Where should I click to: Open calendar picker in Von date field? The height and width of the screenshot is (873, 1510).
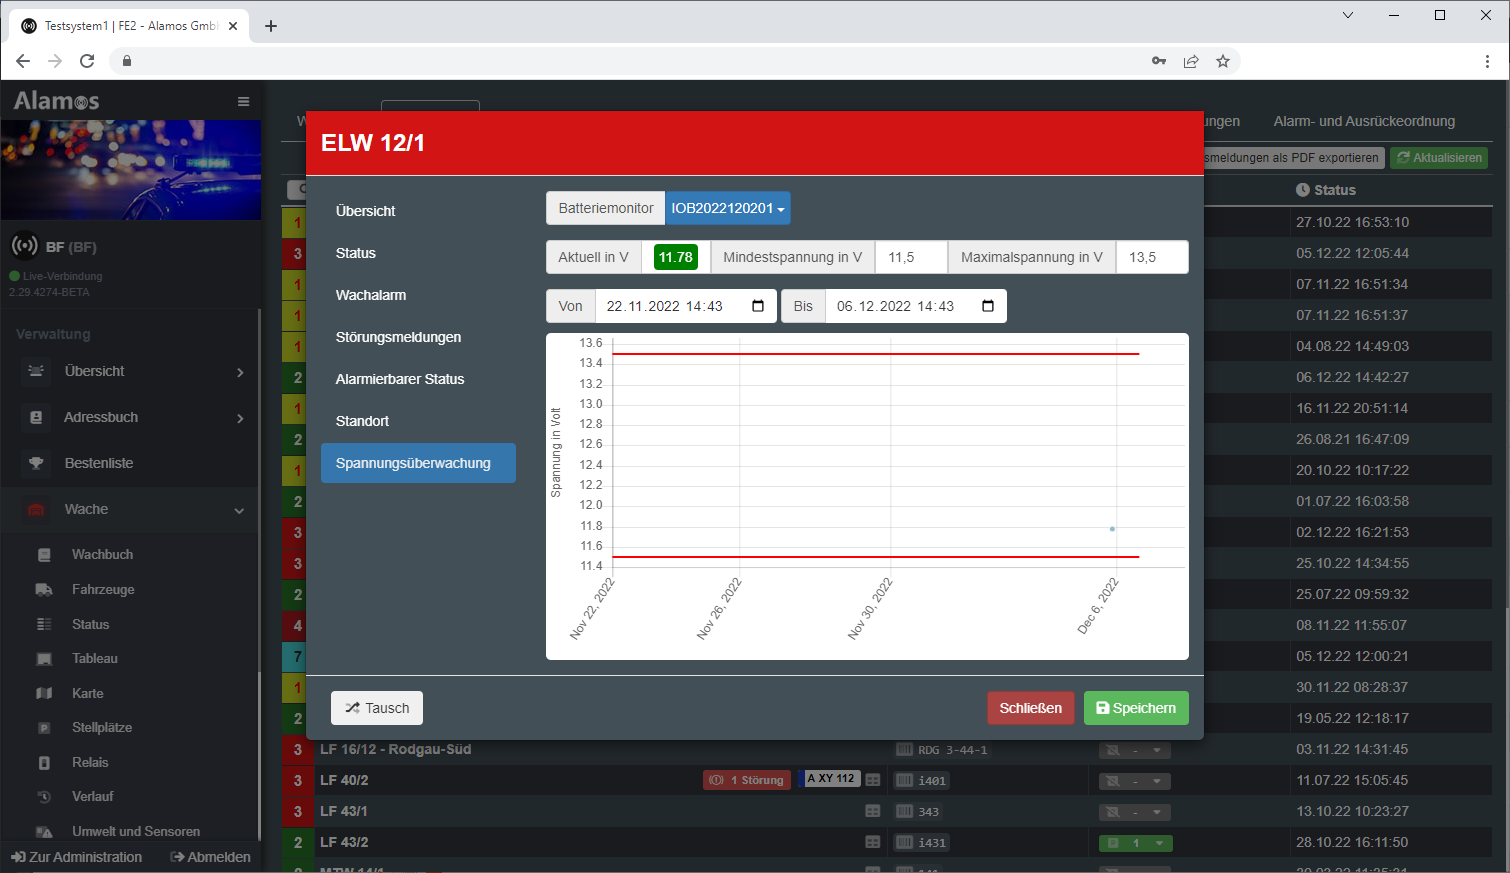point(758,306)
